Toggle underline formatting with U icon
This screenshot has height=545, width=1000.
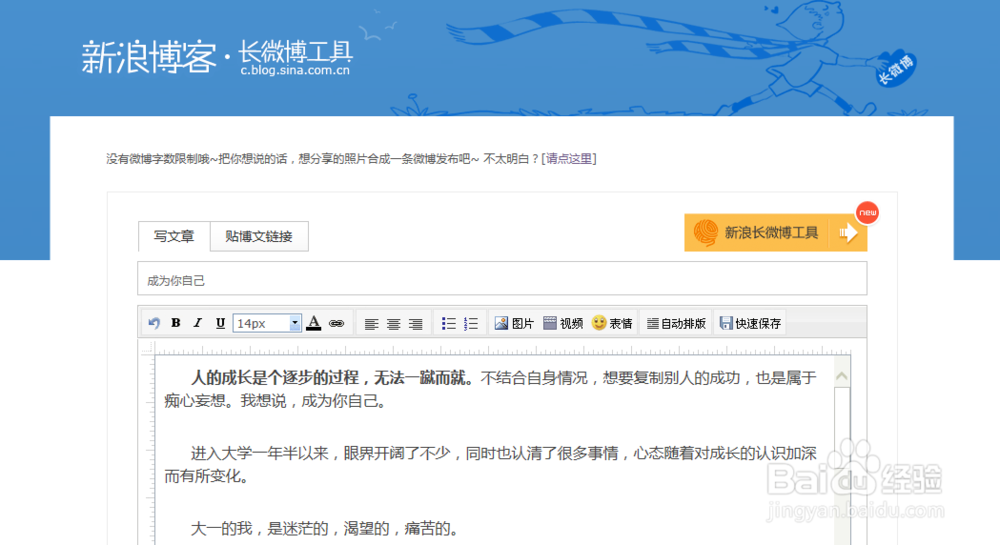[220, 323]
